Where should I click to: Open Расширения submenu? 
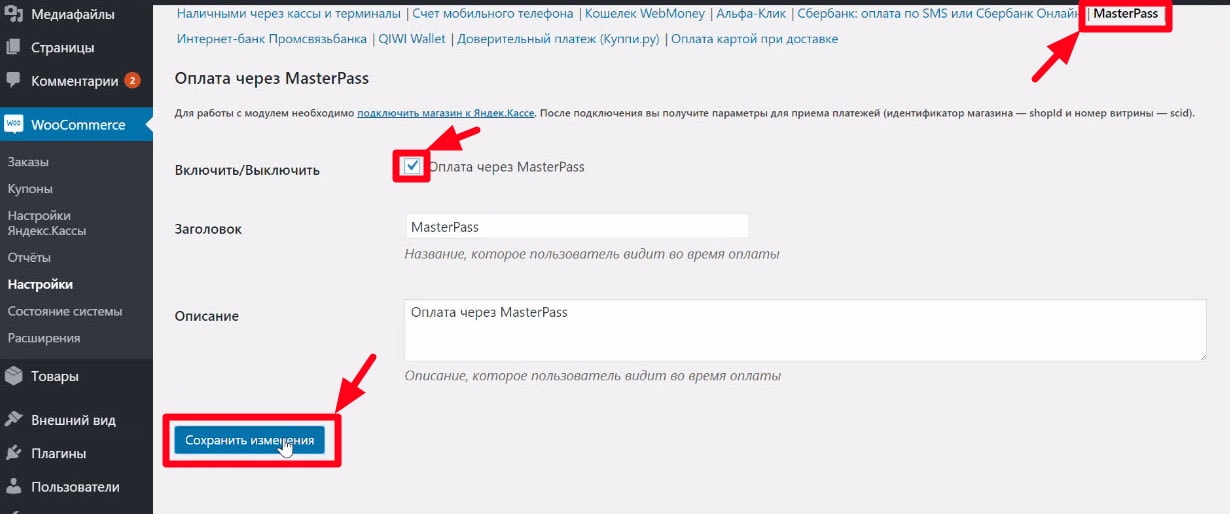pos(43,338)
